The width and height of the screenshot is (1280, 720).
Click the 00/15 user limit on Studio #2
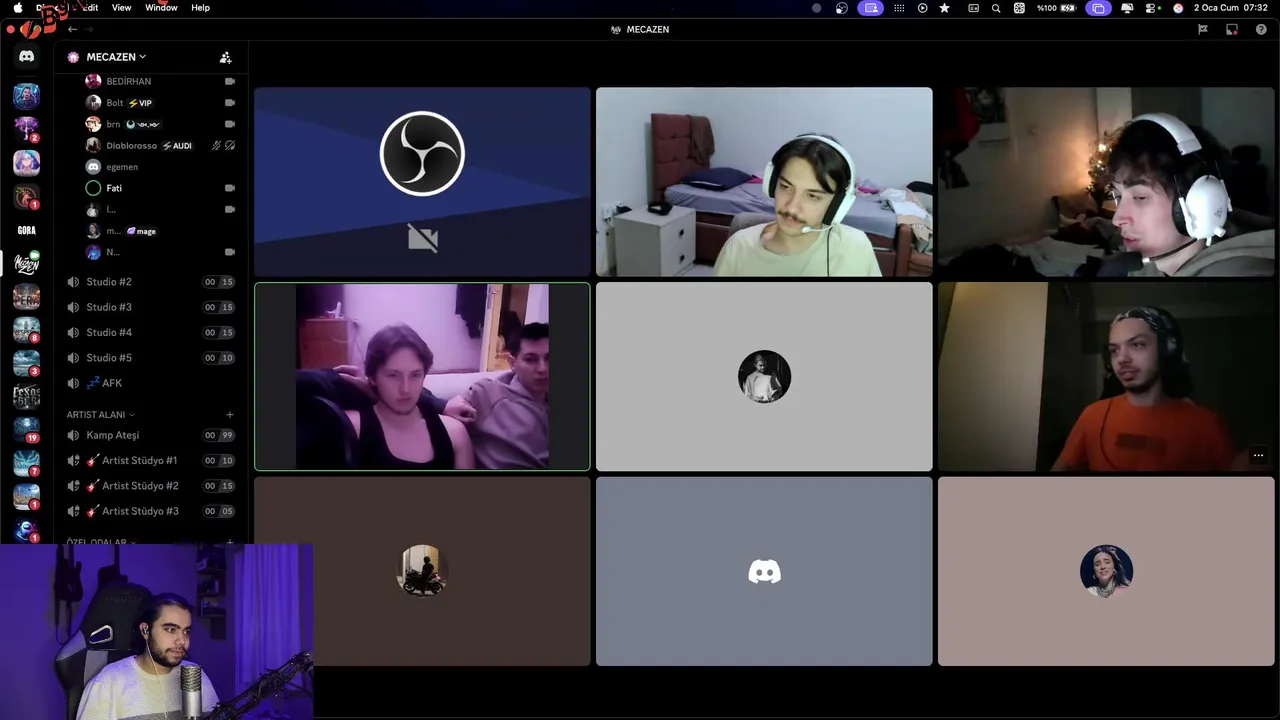coord(219,282)
